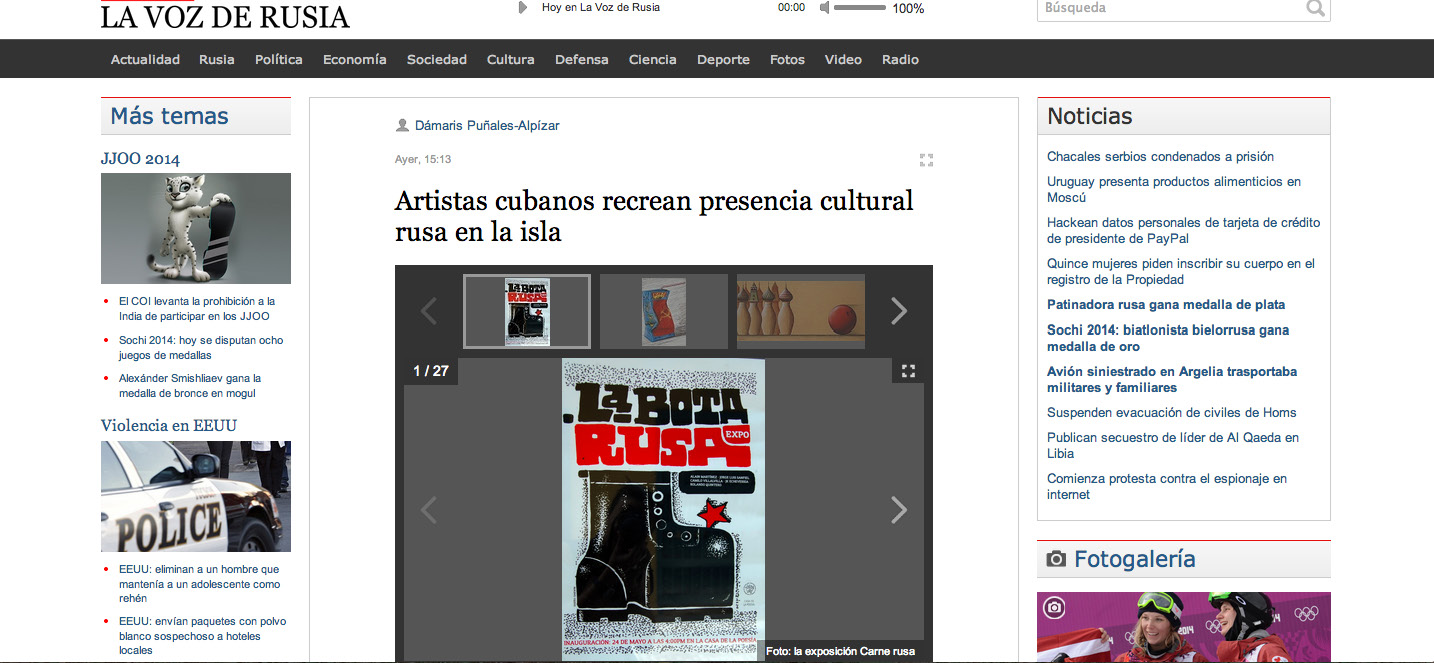
Task: Go to the previous gallery photo
Action: click(x=429, y=510)
